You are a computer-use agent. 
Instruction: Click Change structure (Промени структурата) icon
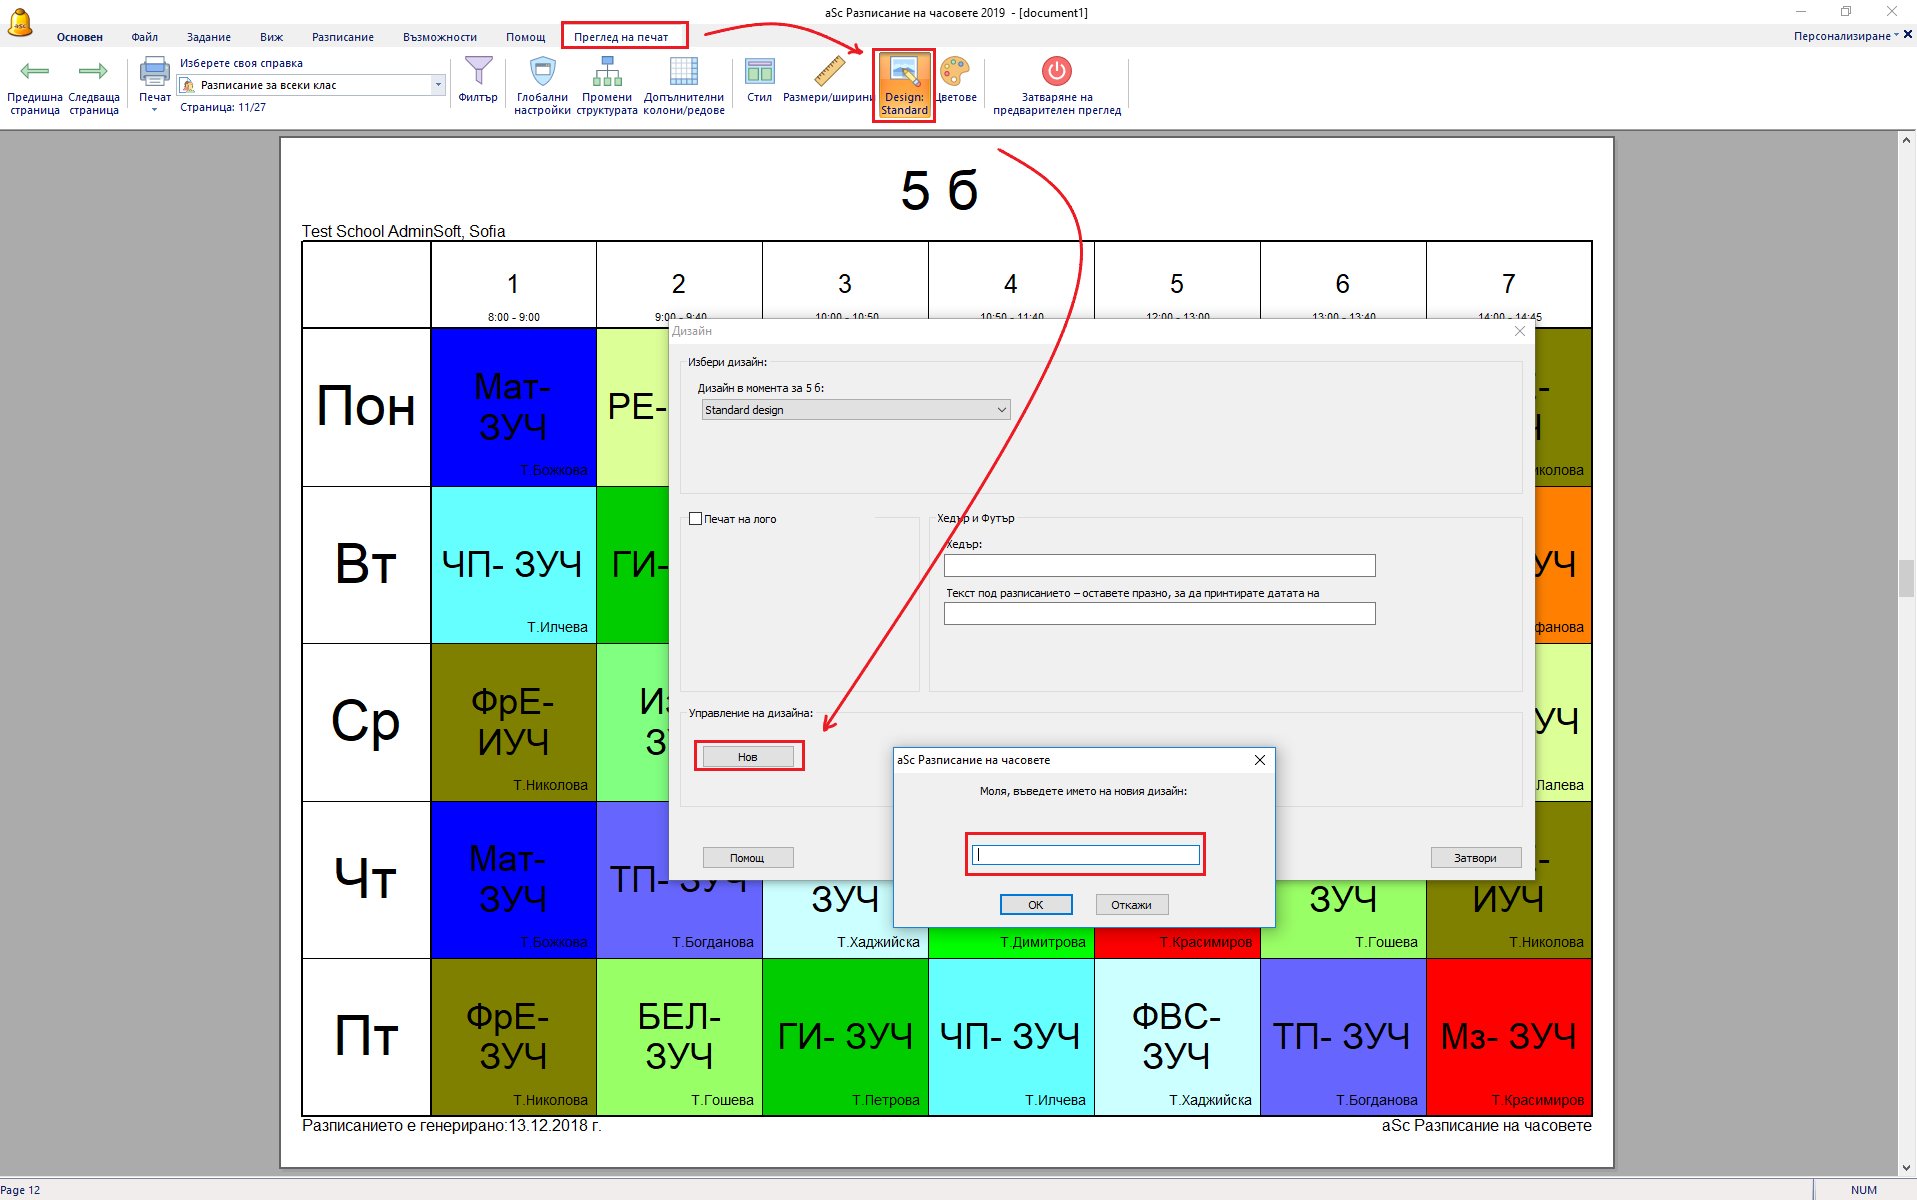(607, 72)
